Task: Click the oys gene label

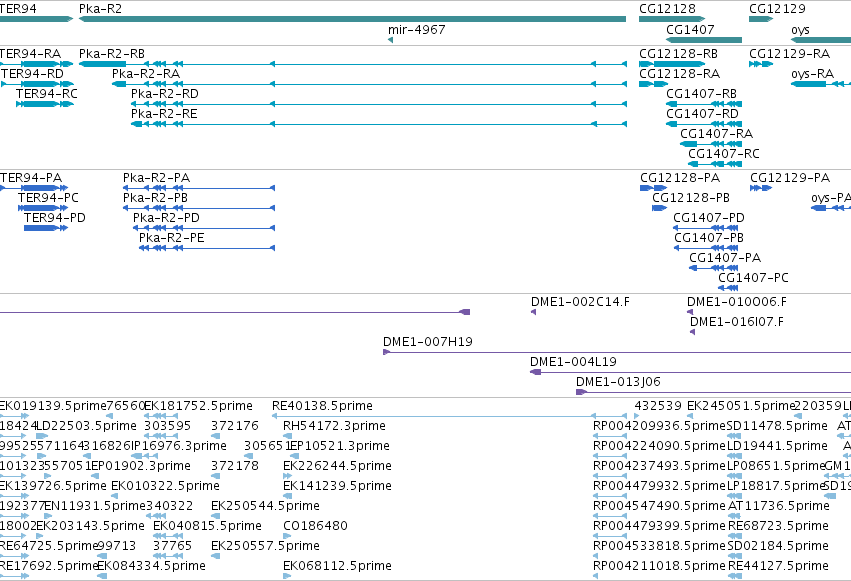Action: [801, 30]
